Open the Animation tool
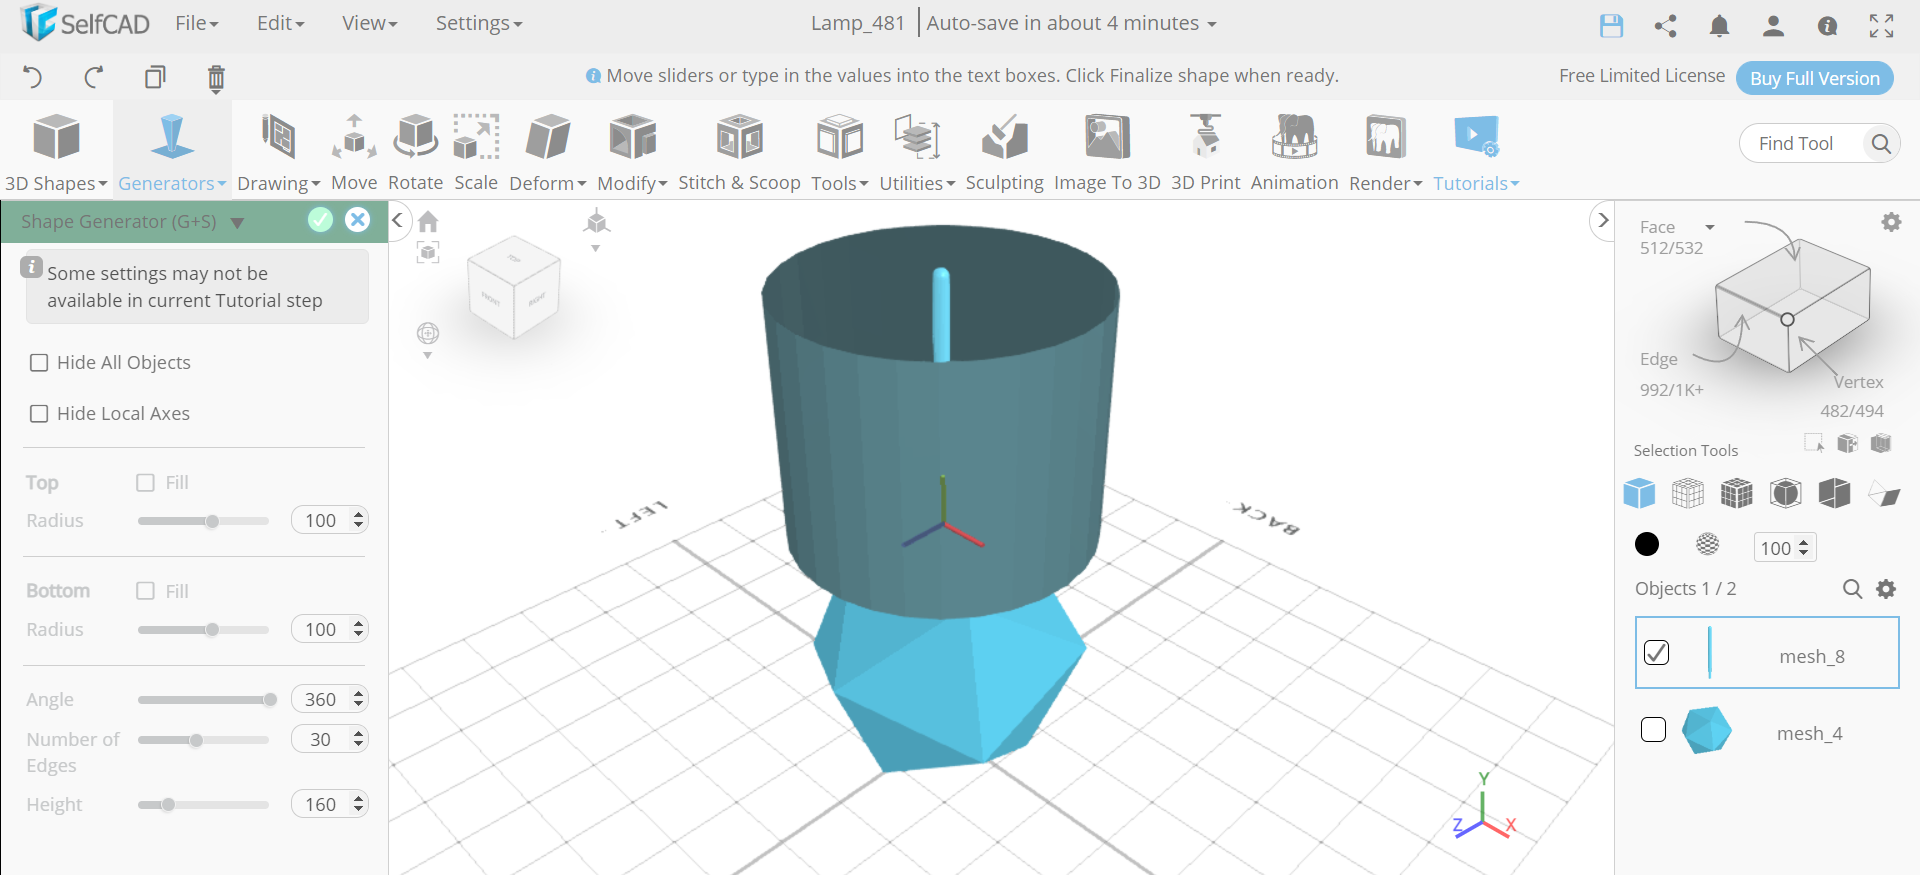The image size is (1920, 875). (1294, 152)
